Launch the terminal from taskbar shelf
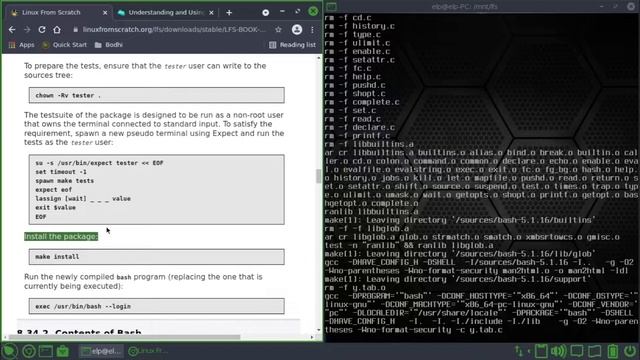The height and width of the screenshot is (360, 640). (46, 351)
